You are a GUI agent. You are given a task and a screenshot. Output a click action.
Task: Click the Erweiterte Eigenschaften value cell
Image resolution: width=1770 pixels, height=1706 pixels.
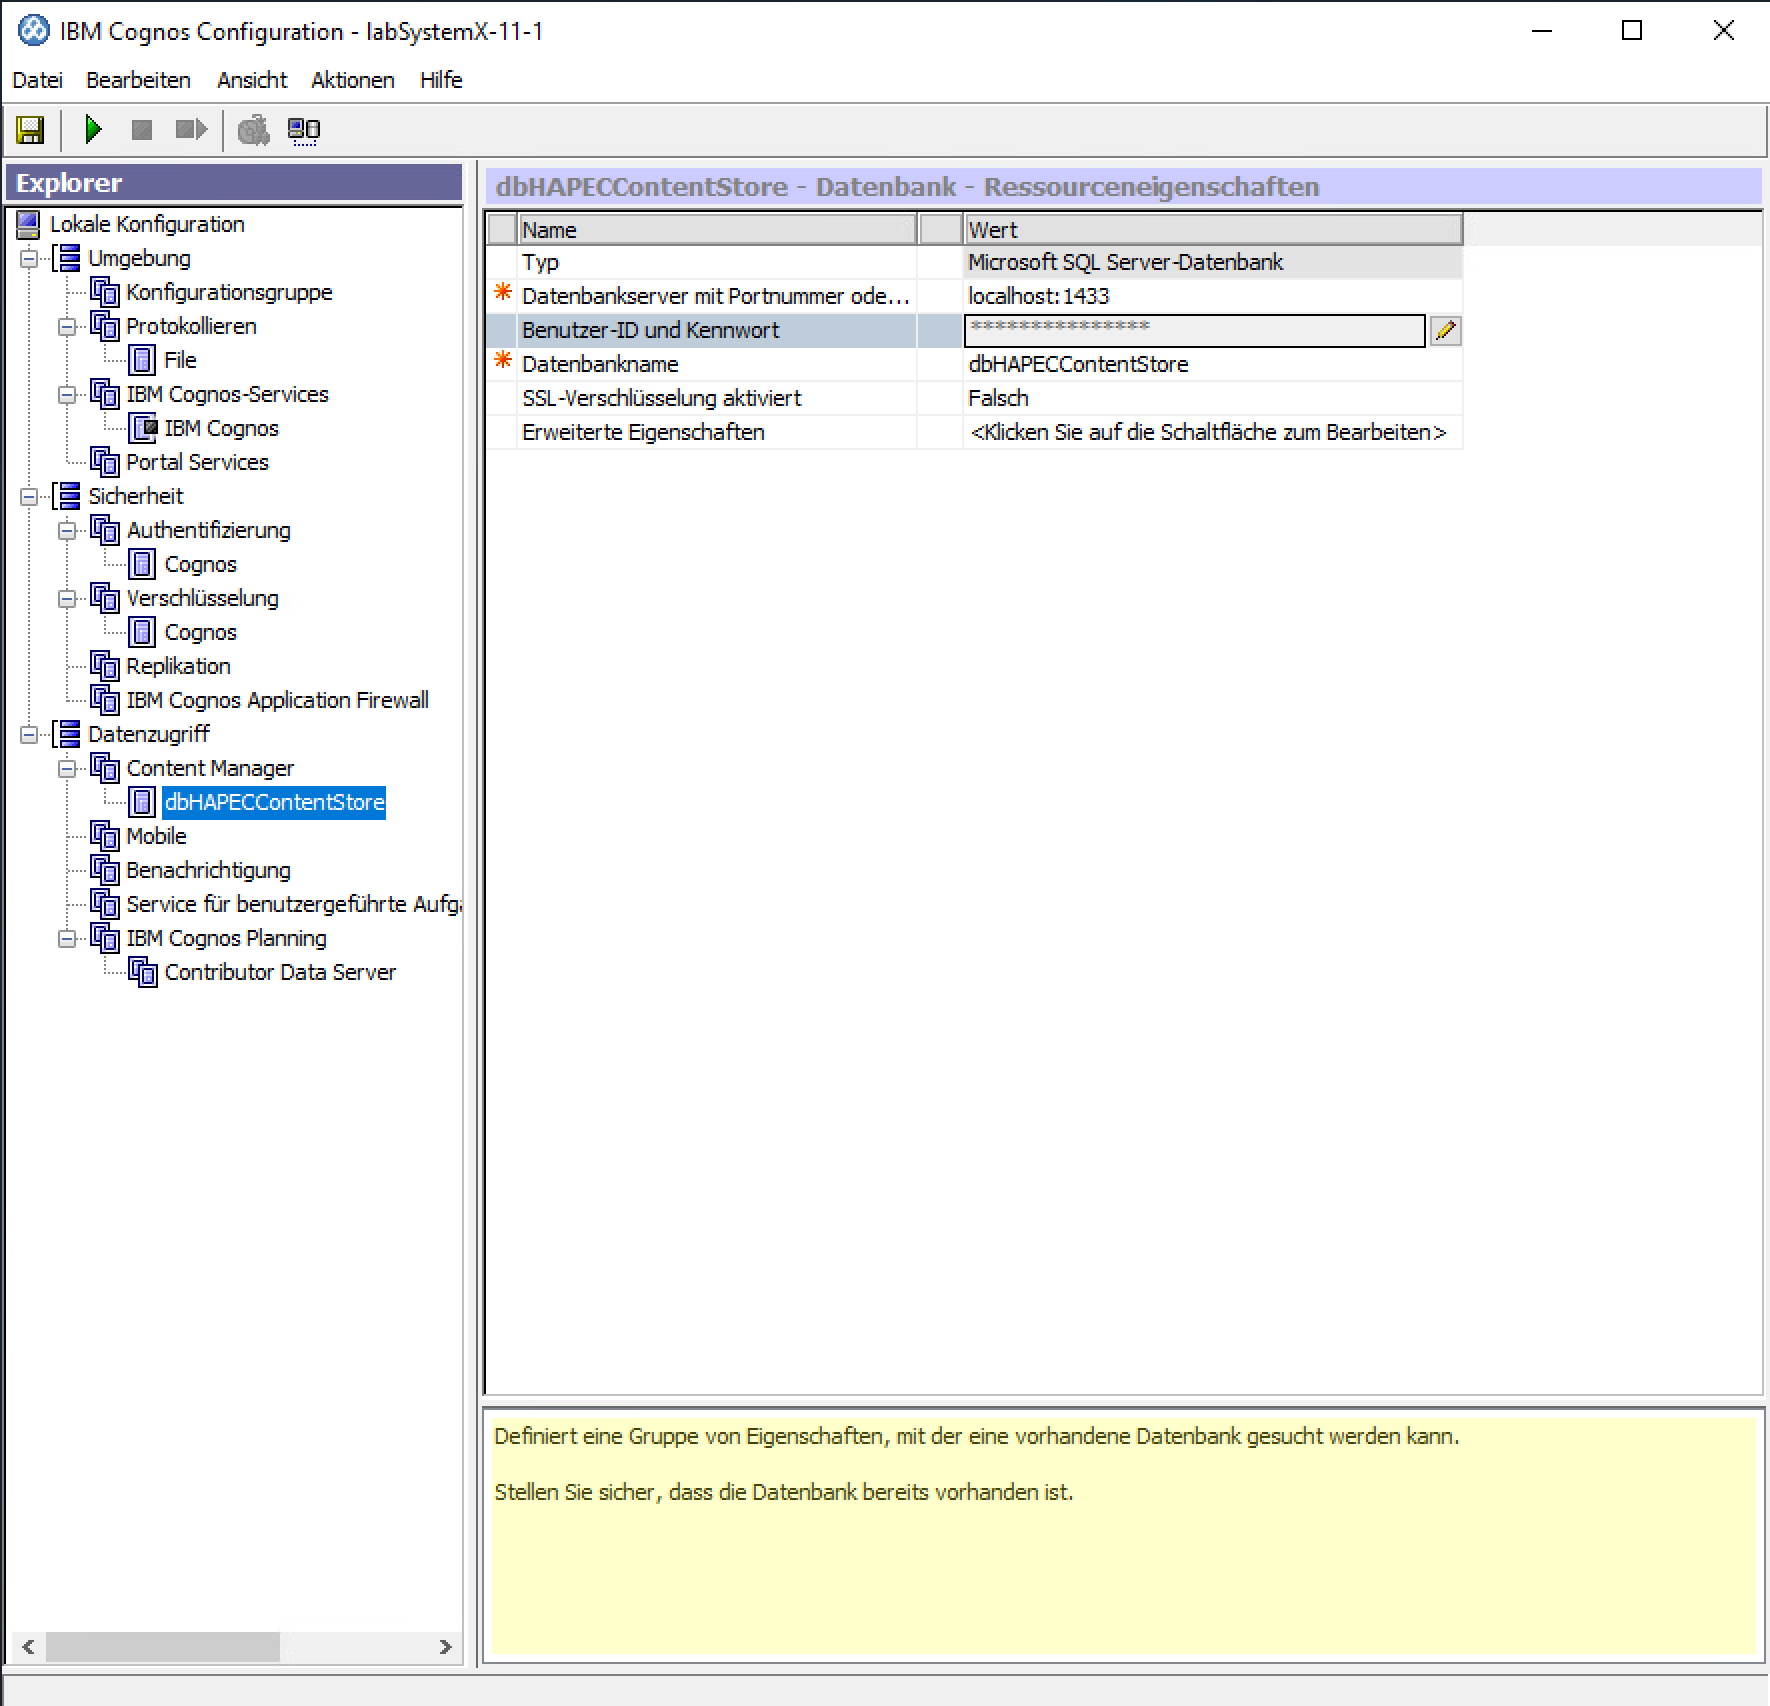point(1210,432)
